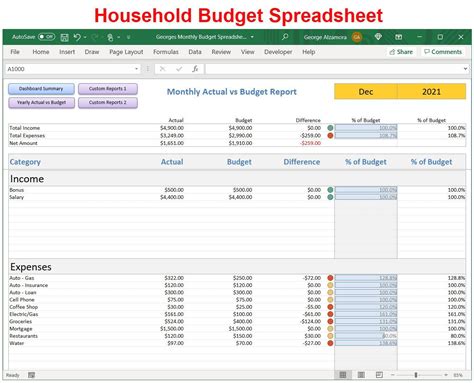Select the Net Amount row label
Viewport: 474px width, 383px height.
click(x=23, y=143)
